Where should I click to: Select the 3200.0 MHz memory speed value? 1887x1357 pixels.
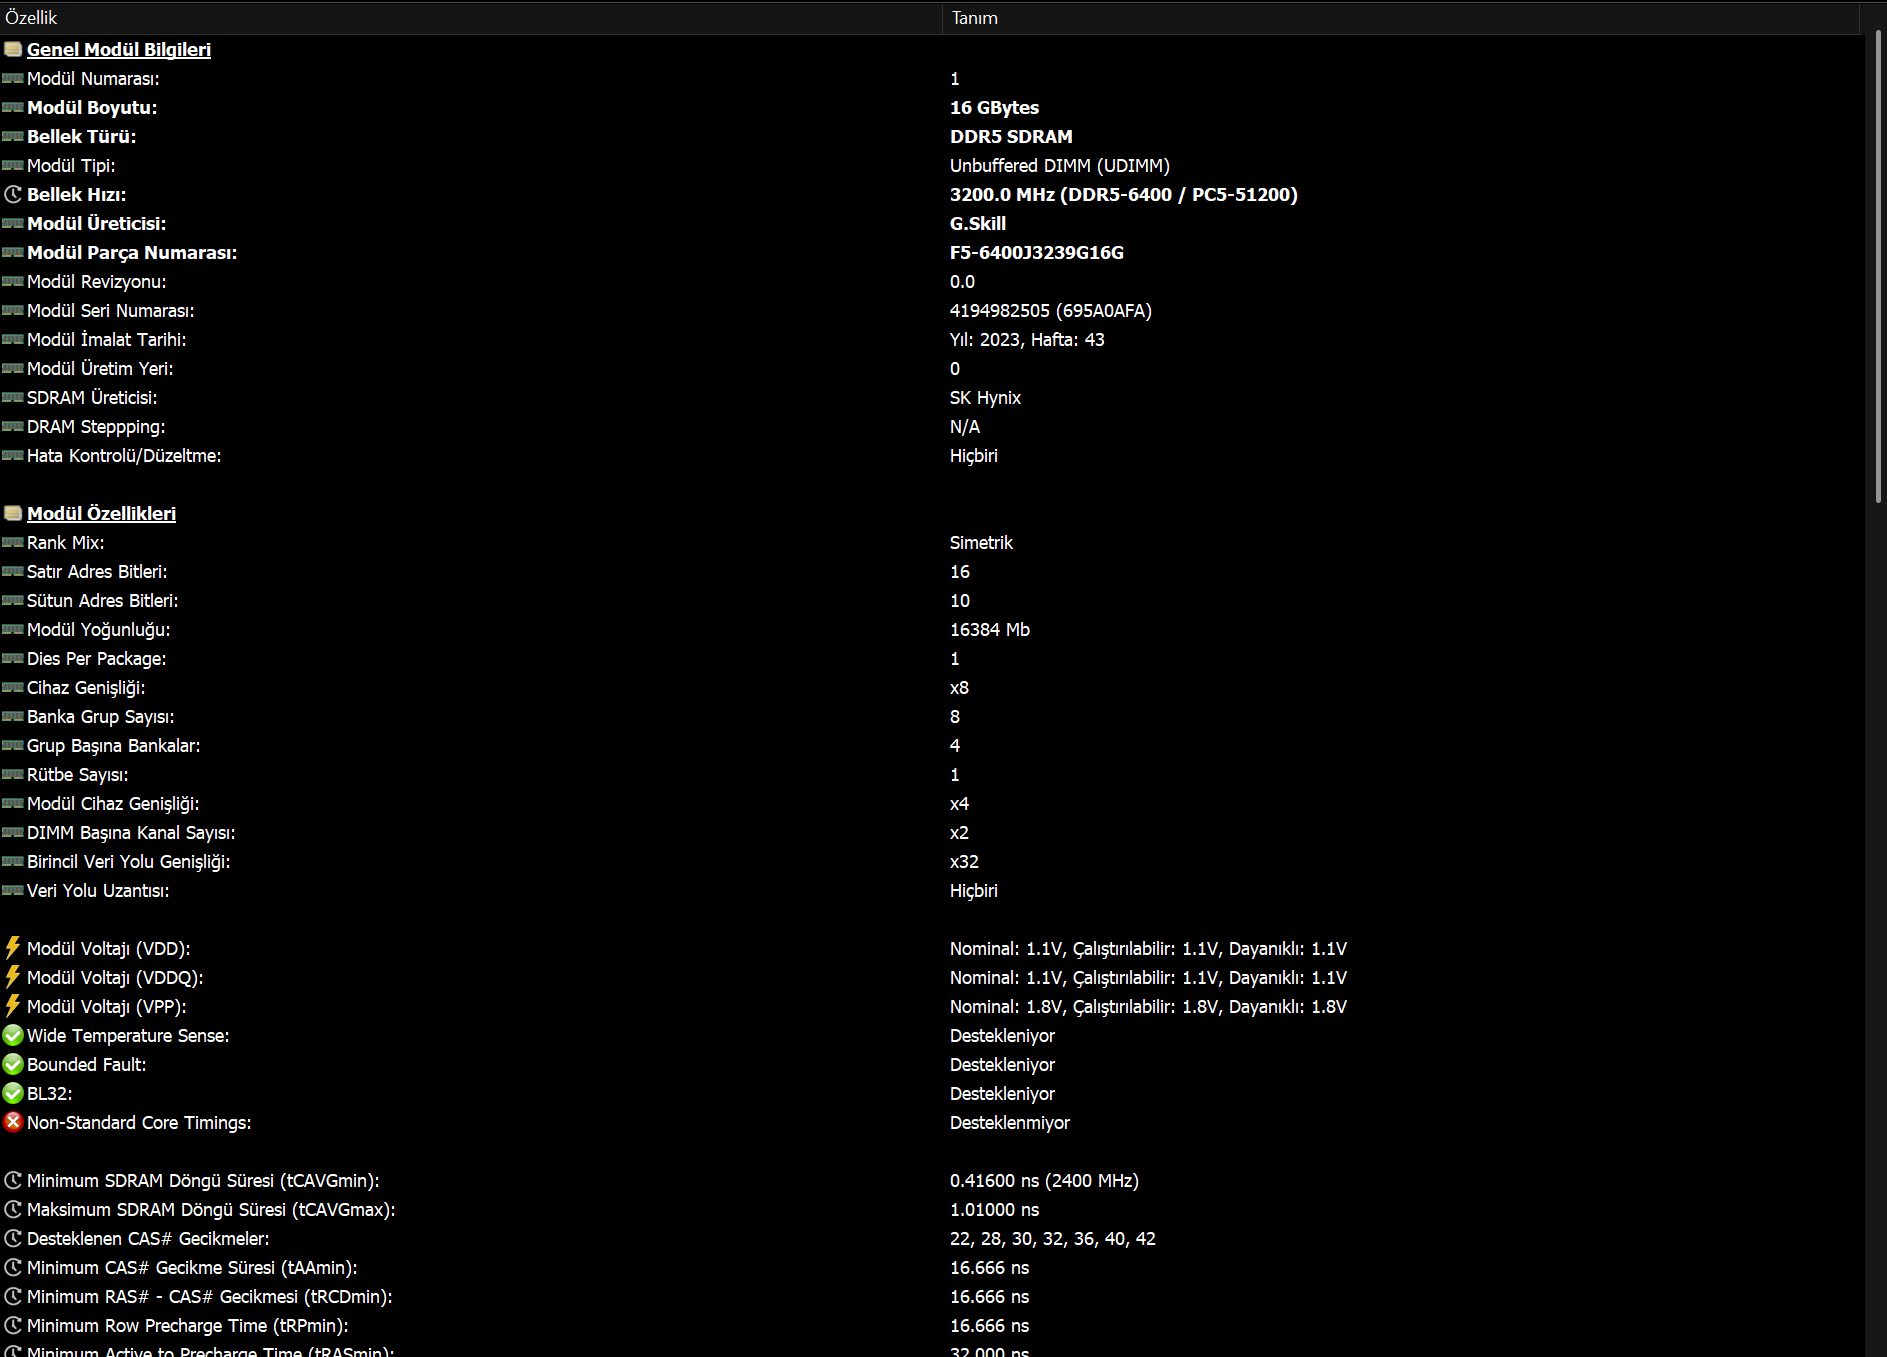tap(1124, 194)
